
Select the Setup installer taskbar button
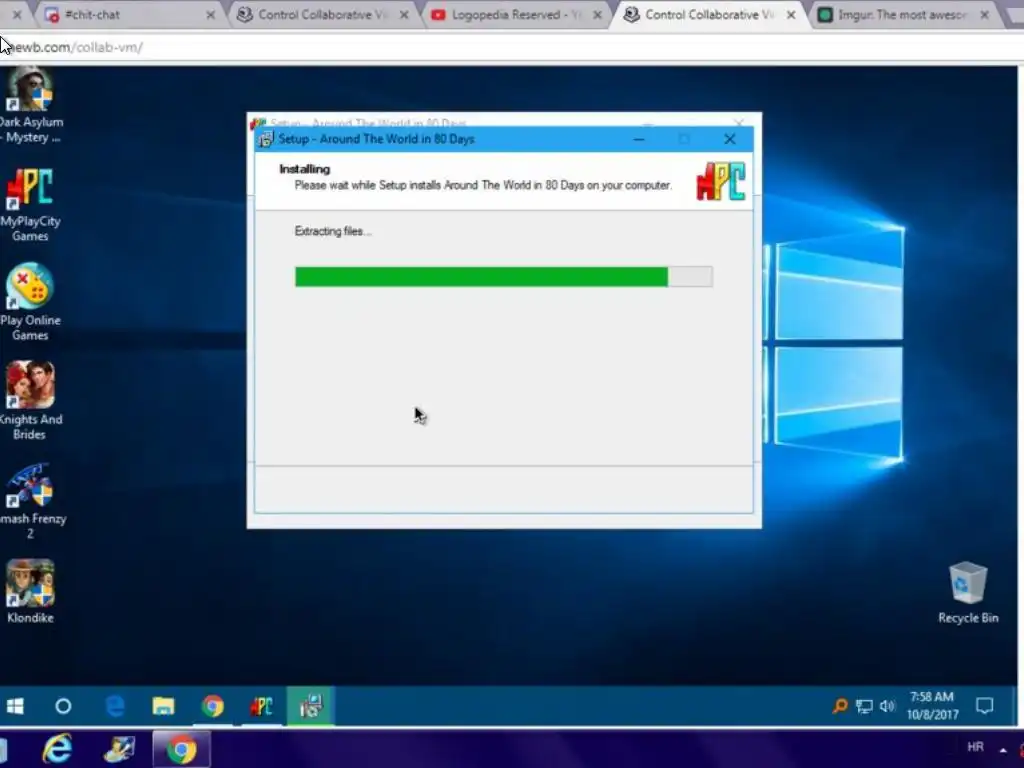[310, 706]
